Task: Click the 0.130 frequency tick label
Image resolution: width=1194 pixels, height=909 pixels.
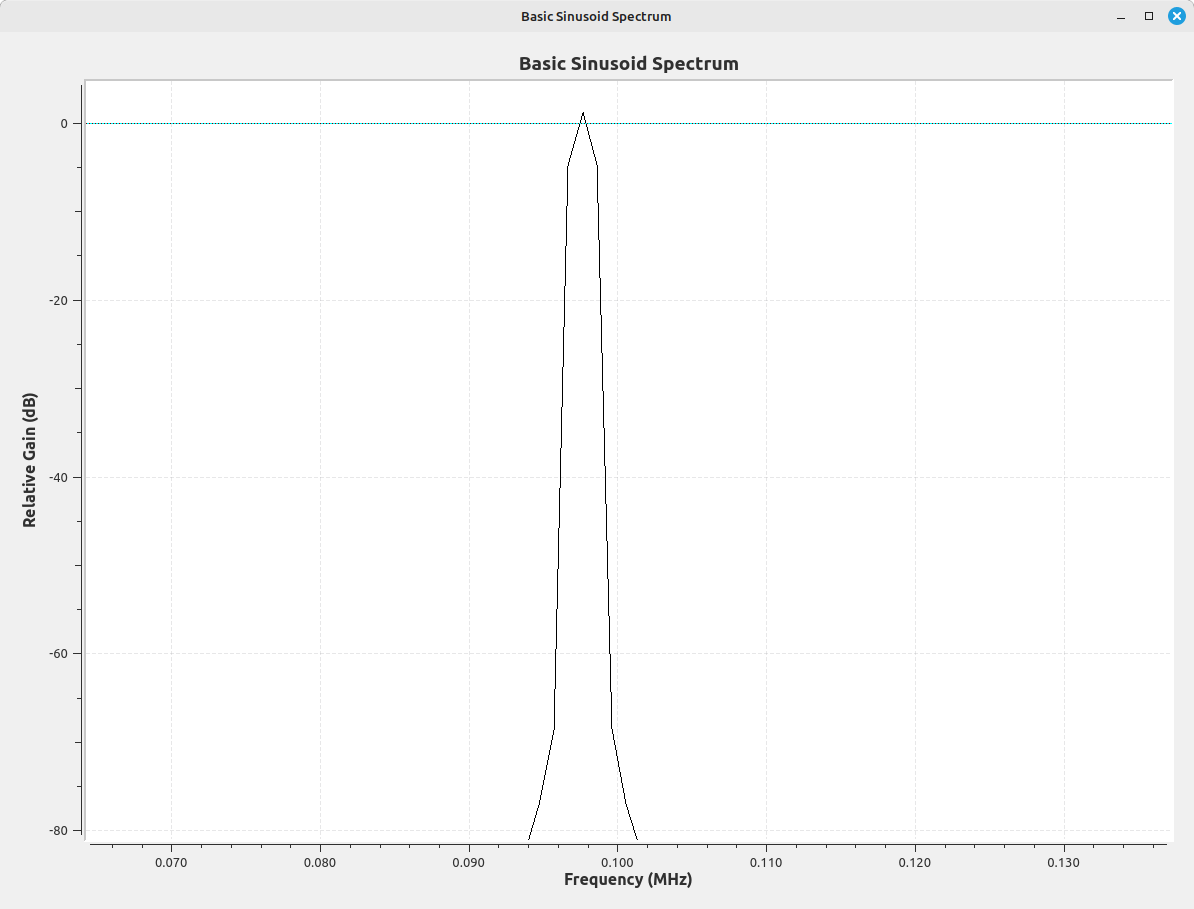Action: 1064,861
